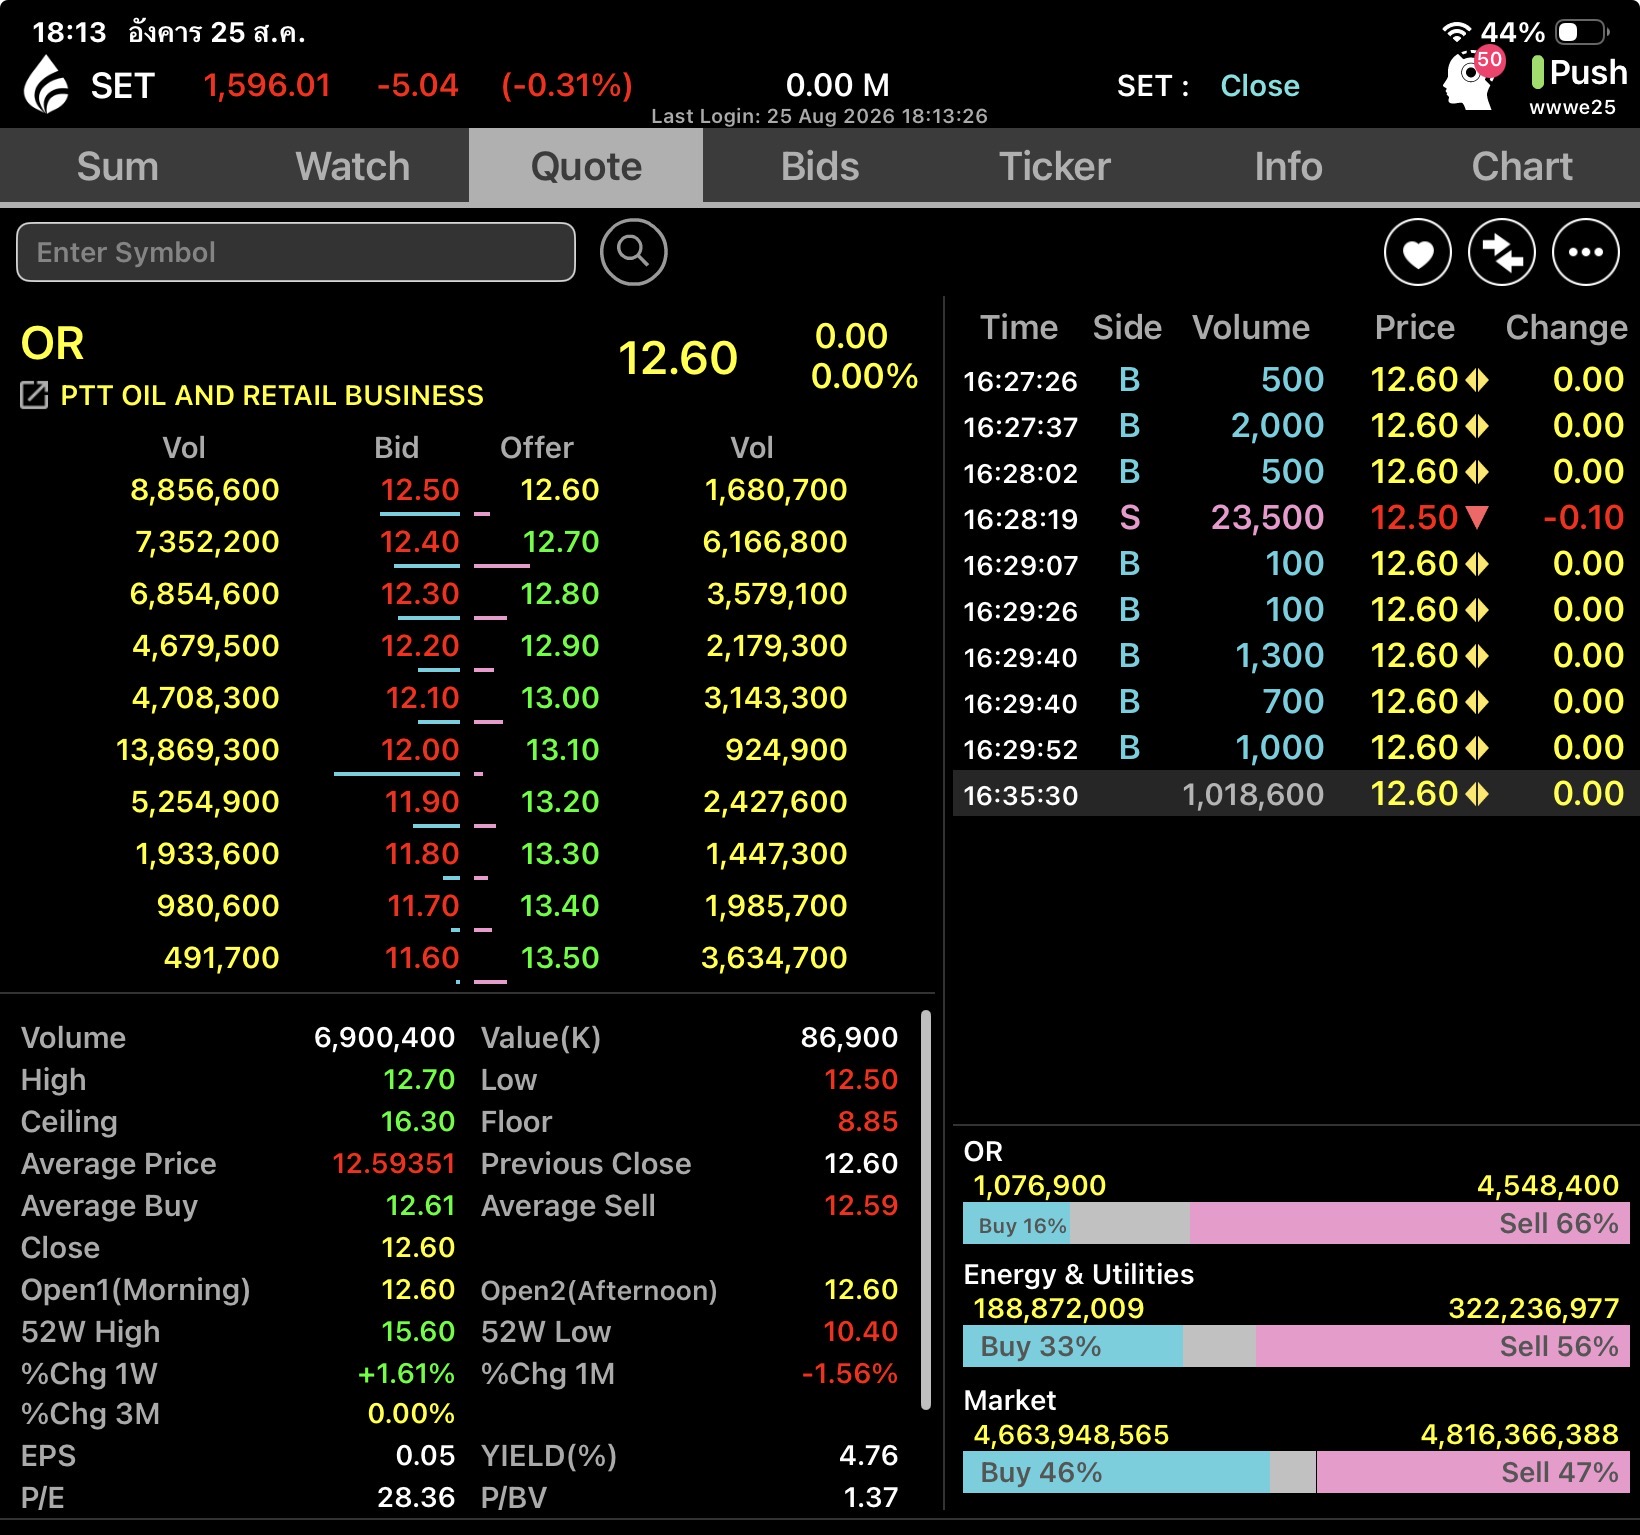
Task: Select the scrollbar beside stock statistics
Action: pos(925,1210)
